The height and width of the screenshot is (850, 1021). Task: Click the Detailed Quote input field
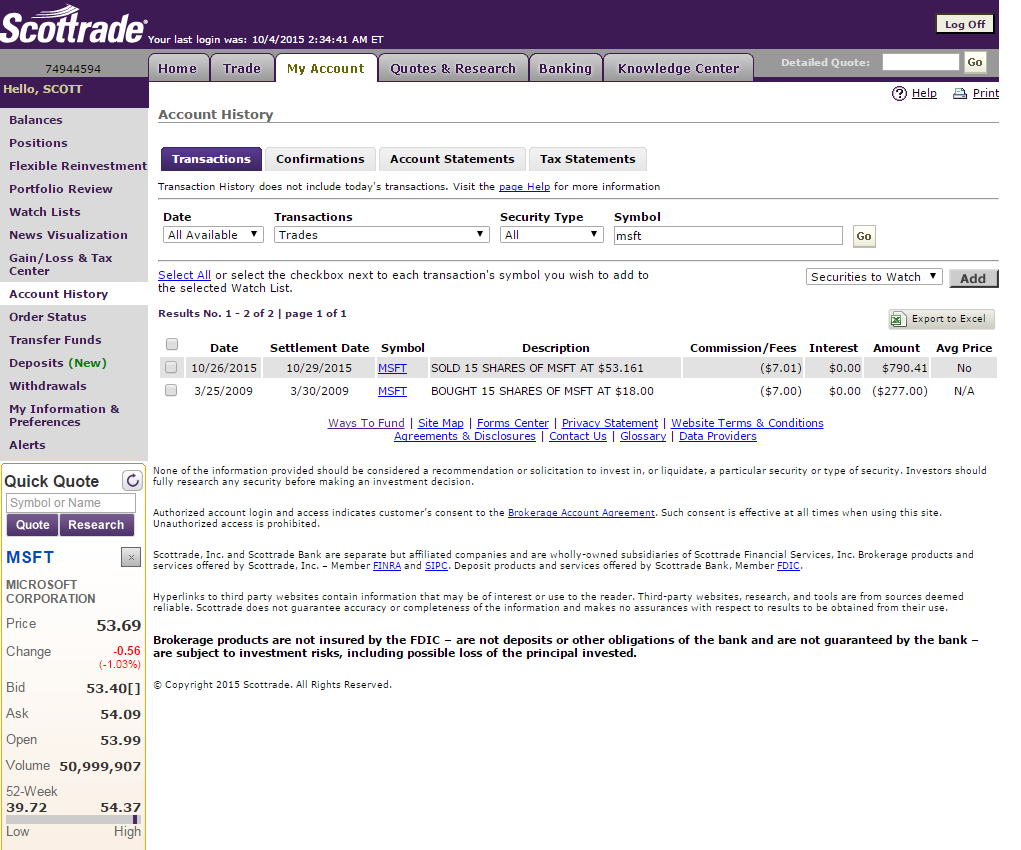point(920,63)
